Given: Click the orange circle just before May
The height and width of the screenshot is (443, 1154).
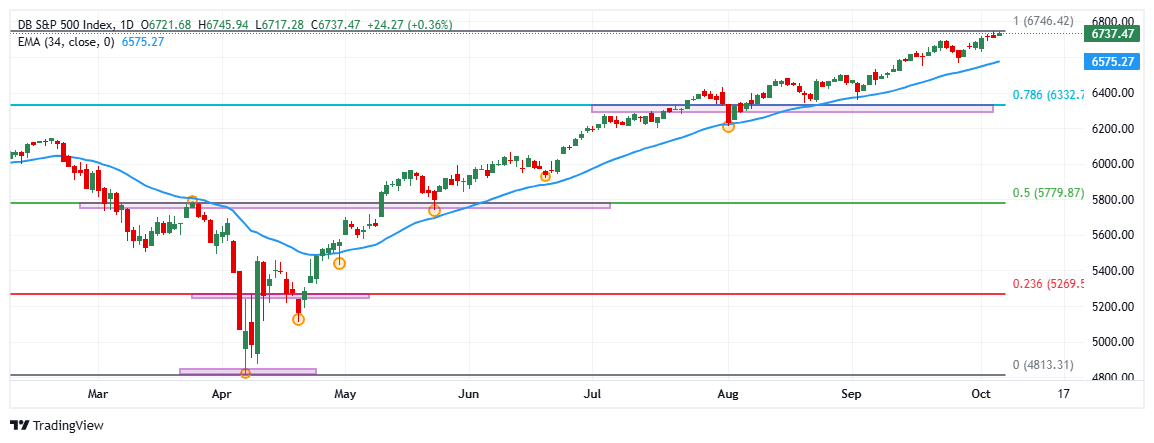Looking at the screenshot, I should [339, 263].
